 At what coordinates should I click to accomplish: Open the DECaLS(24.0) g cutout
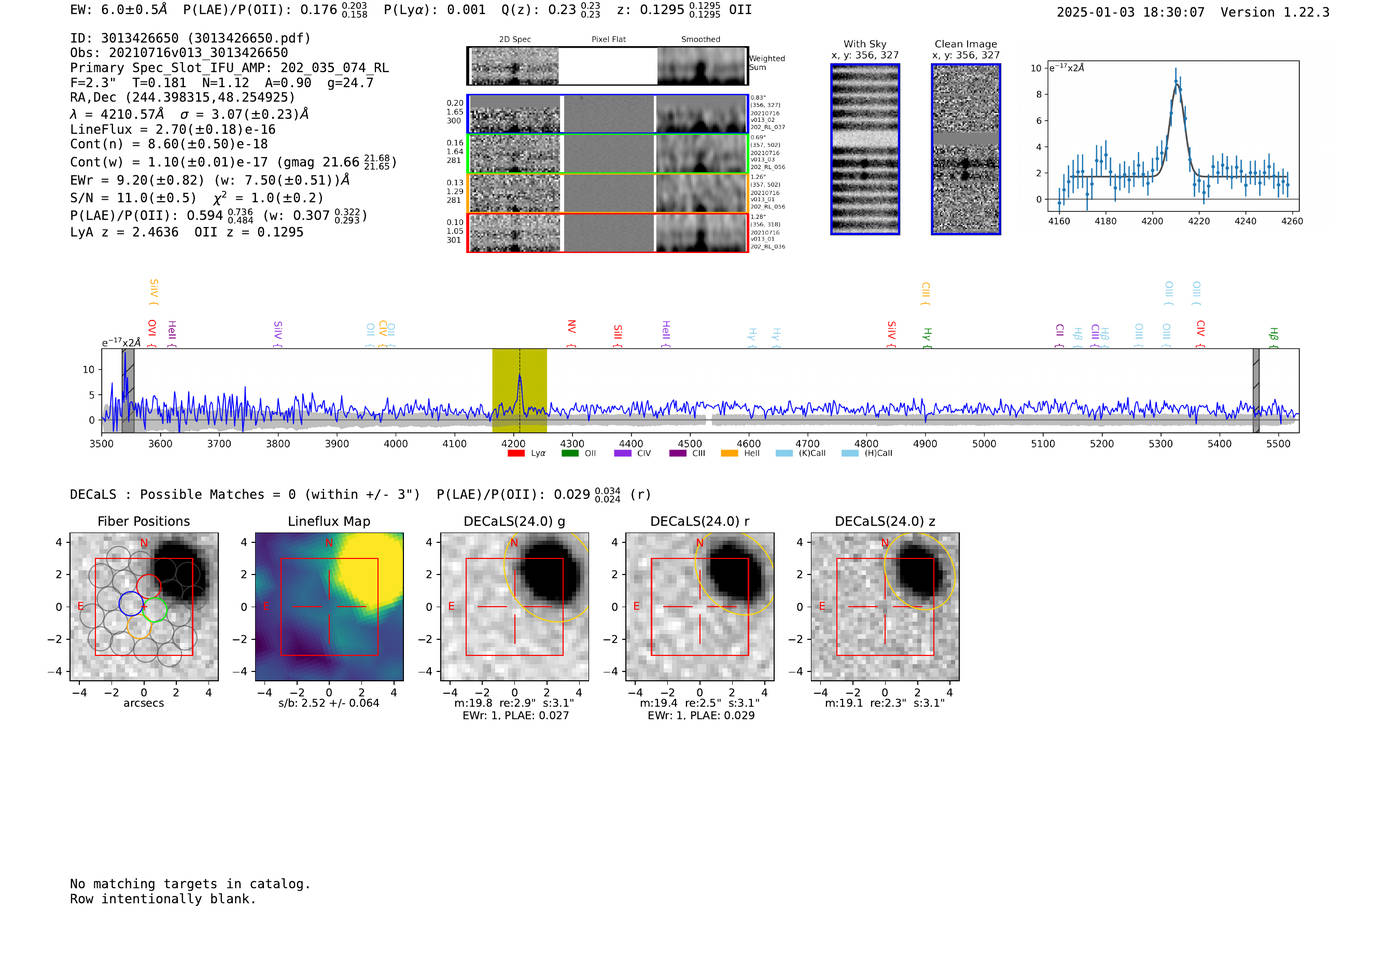click(515, 607)
